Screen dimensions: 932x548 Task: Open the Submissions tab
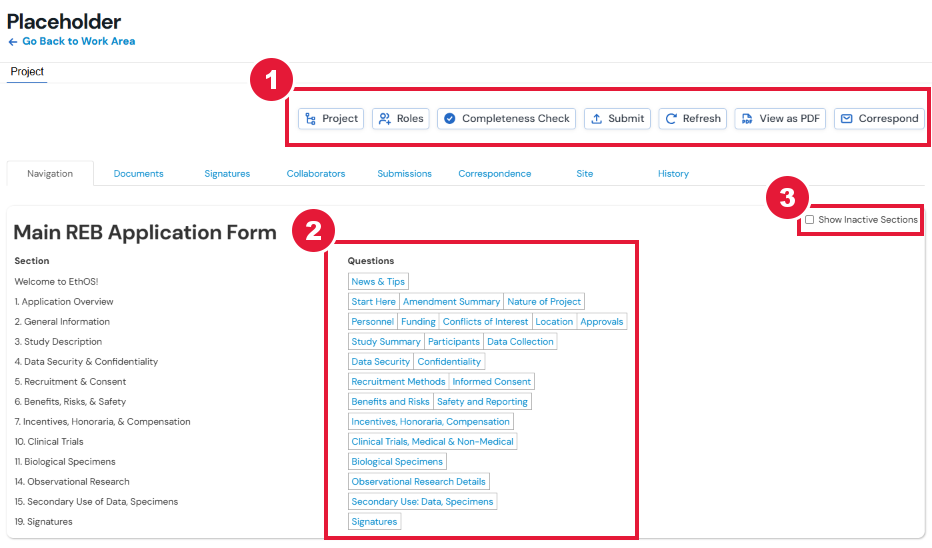[404, 174]
